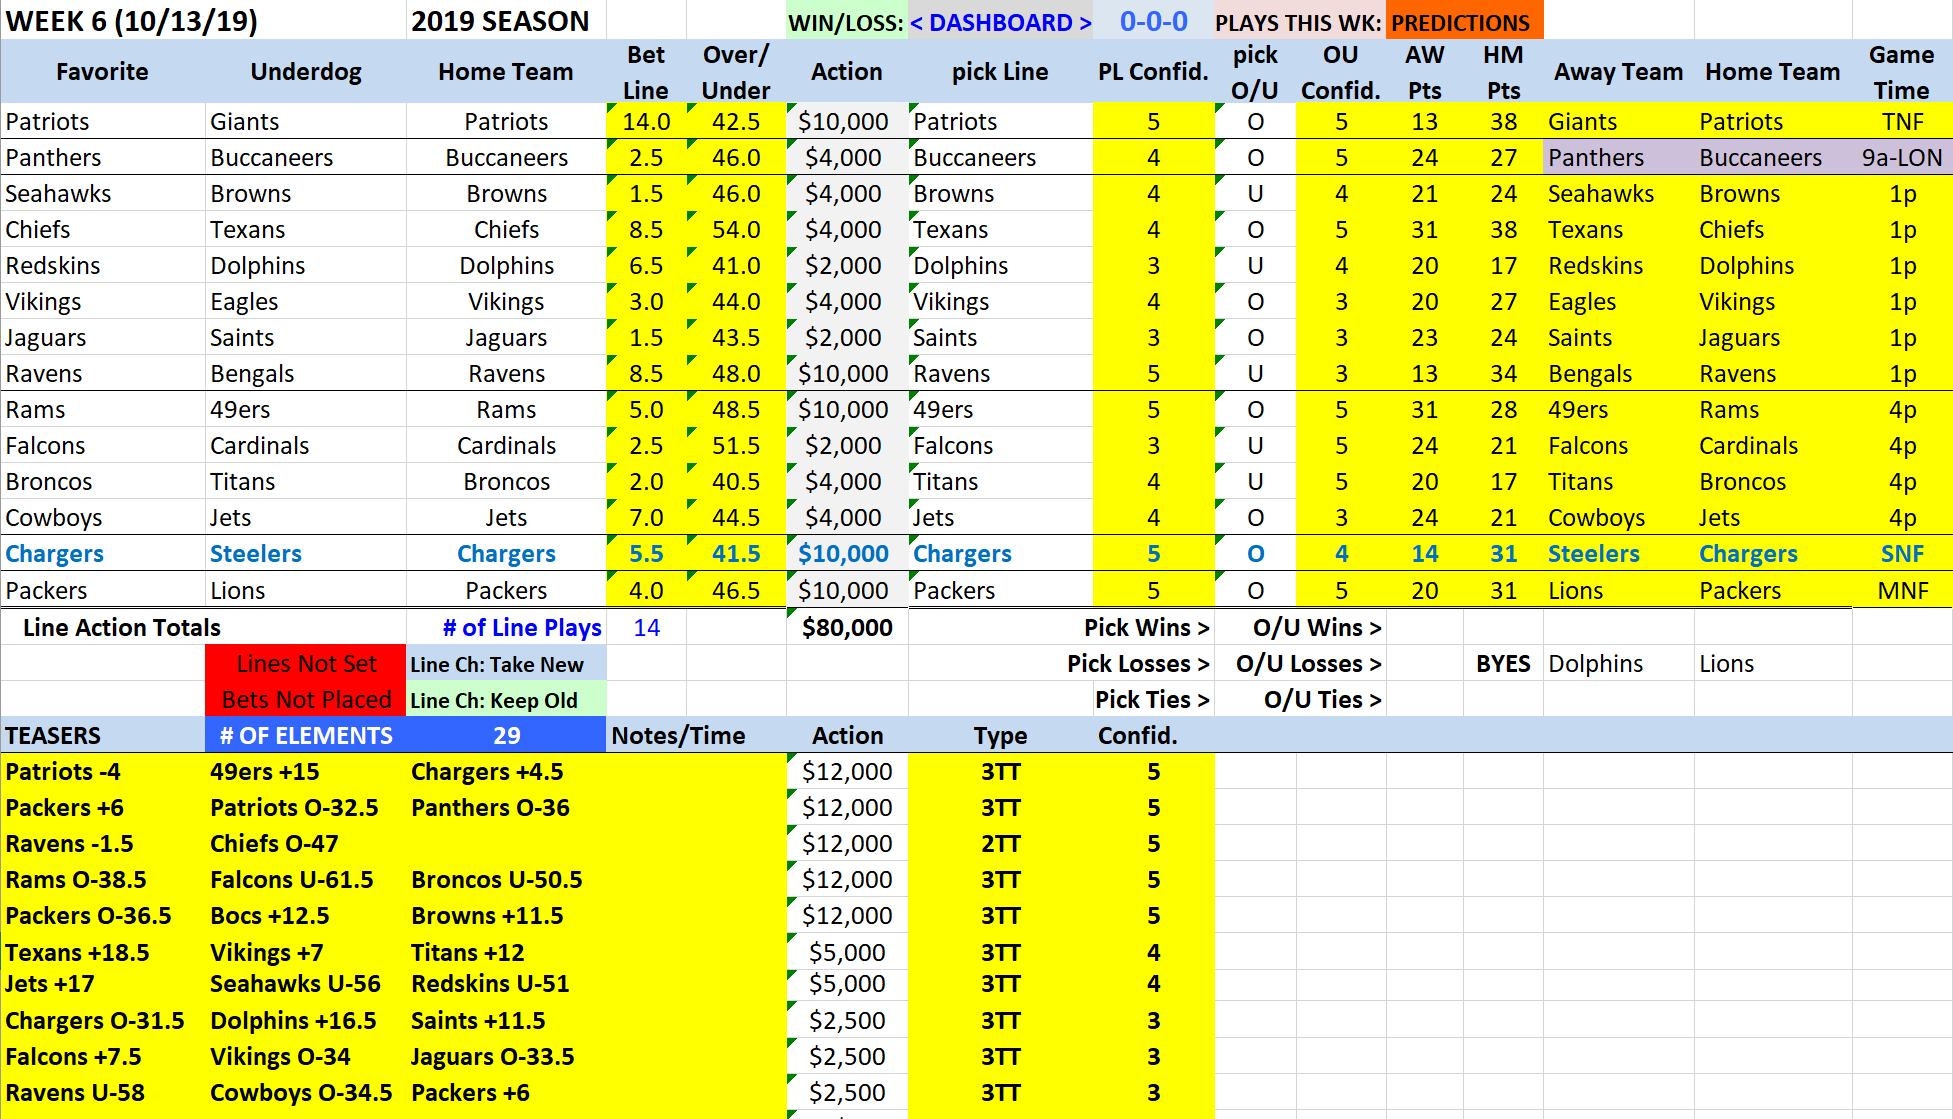Select the Panthers away team purple cell

(x=1619, y=157)
